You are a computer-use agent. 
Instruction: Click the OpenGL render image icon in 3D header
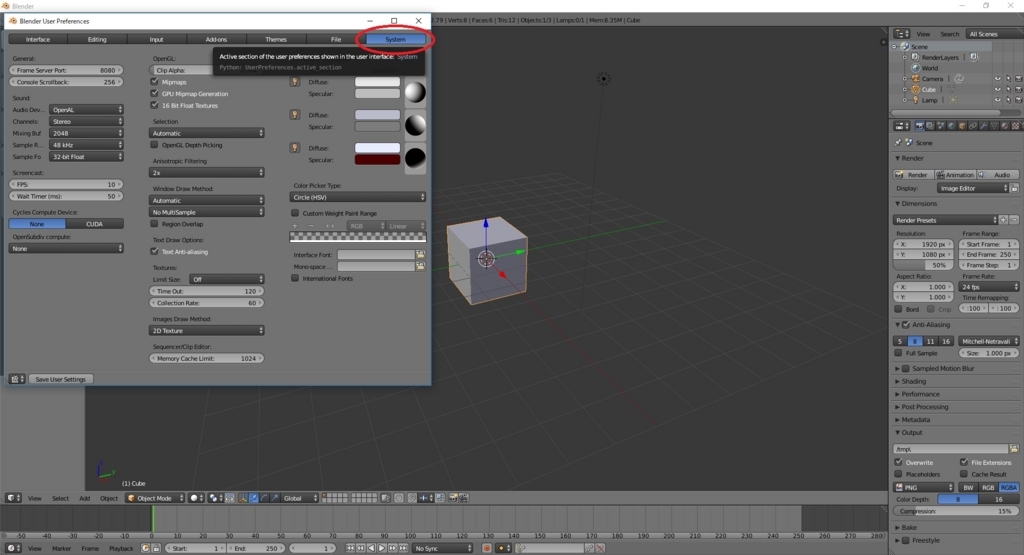tap(453, 498)
